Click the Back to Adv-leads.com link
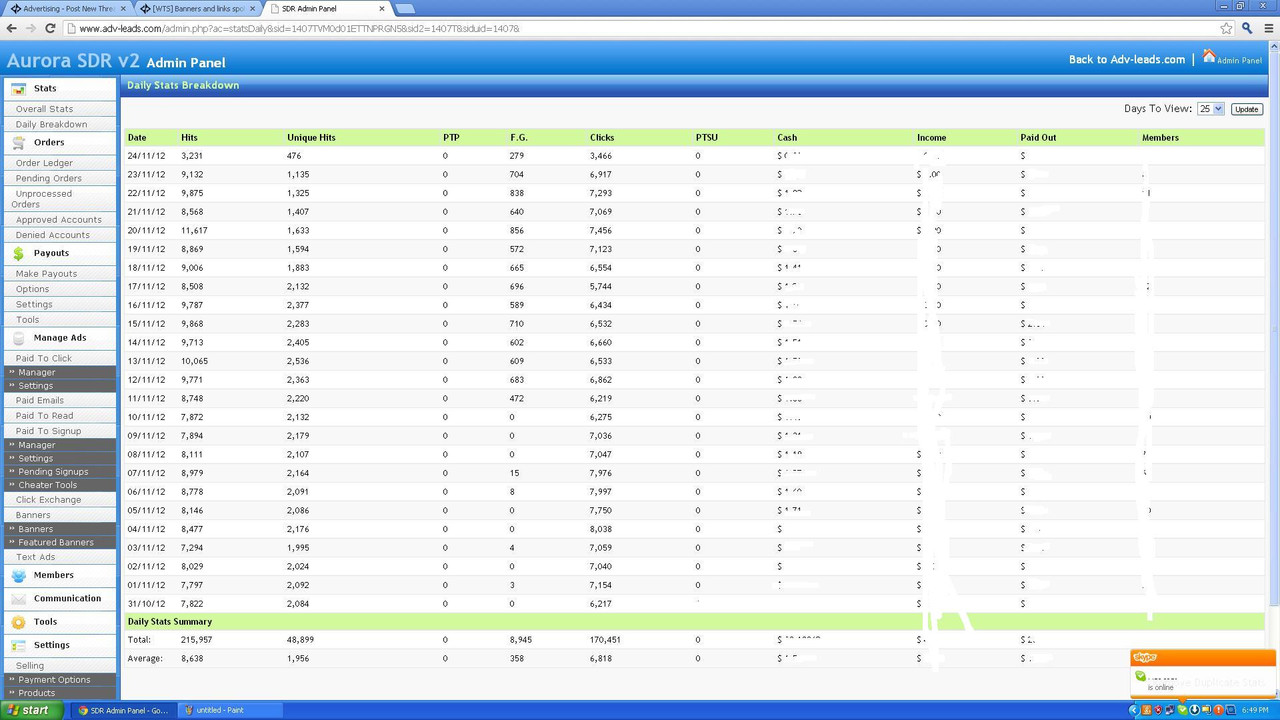This screenshot has width=1280, height=720. click(1127, 60)
